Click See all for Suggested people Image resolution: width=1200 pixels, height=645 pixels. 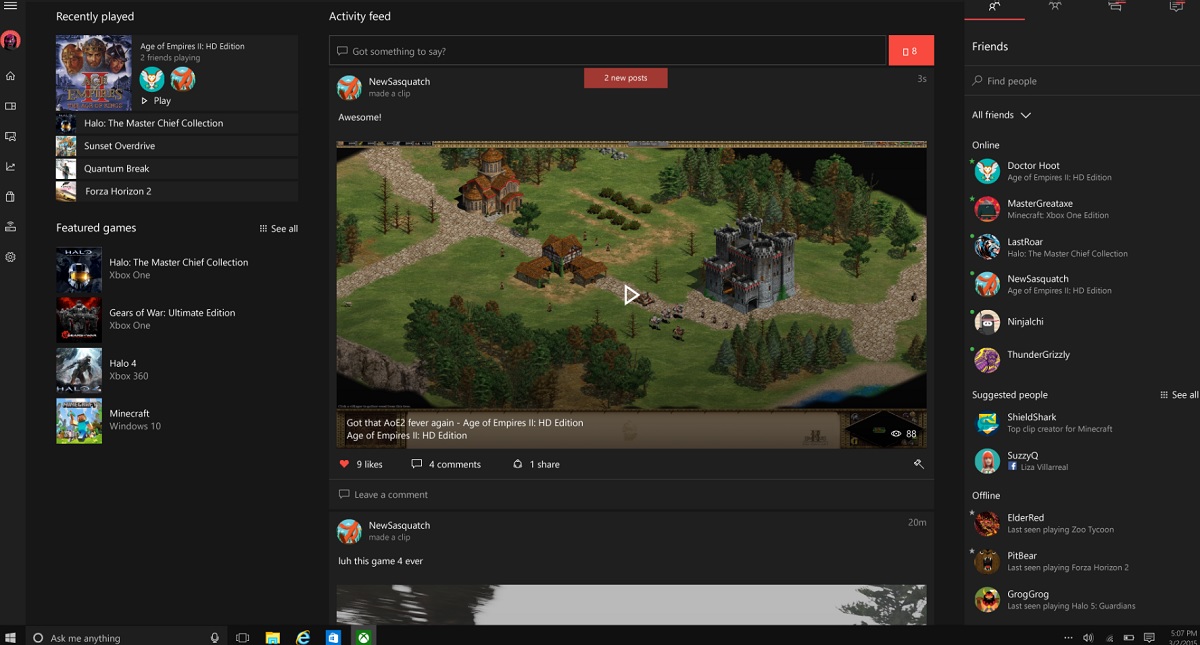tap(1179, 395)
